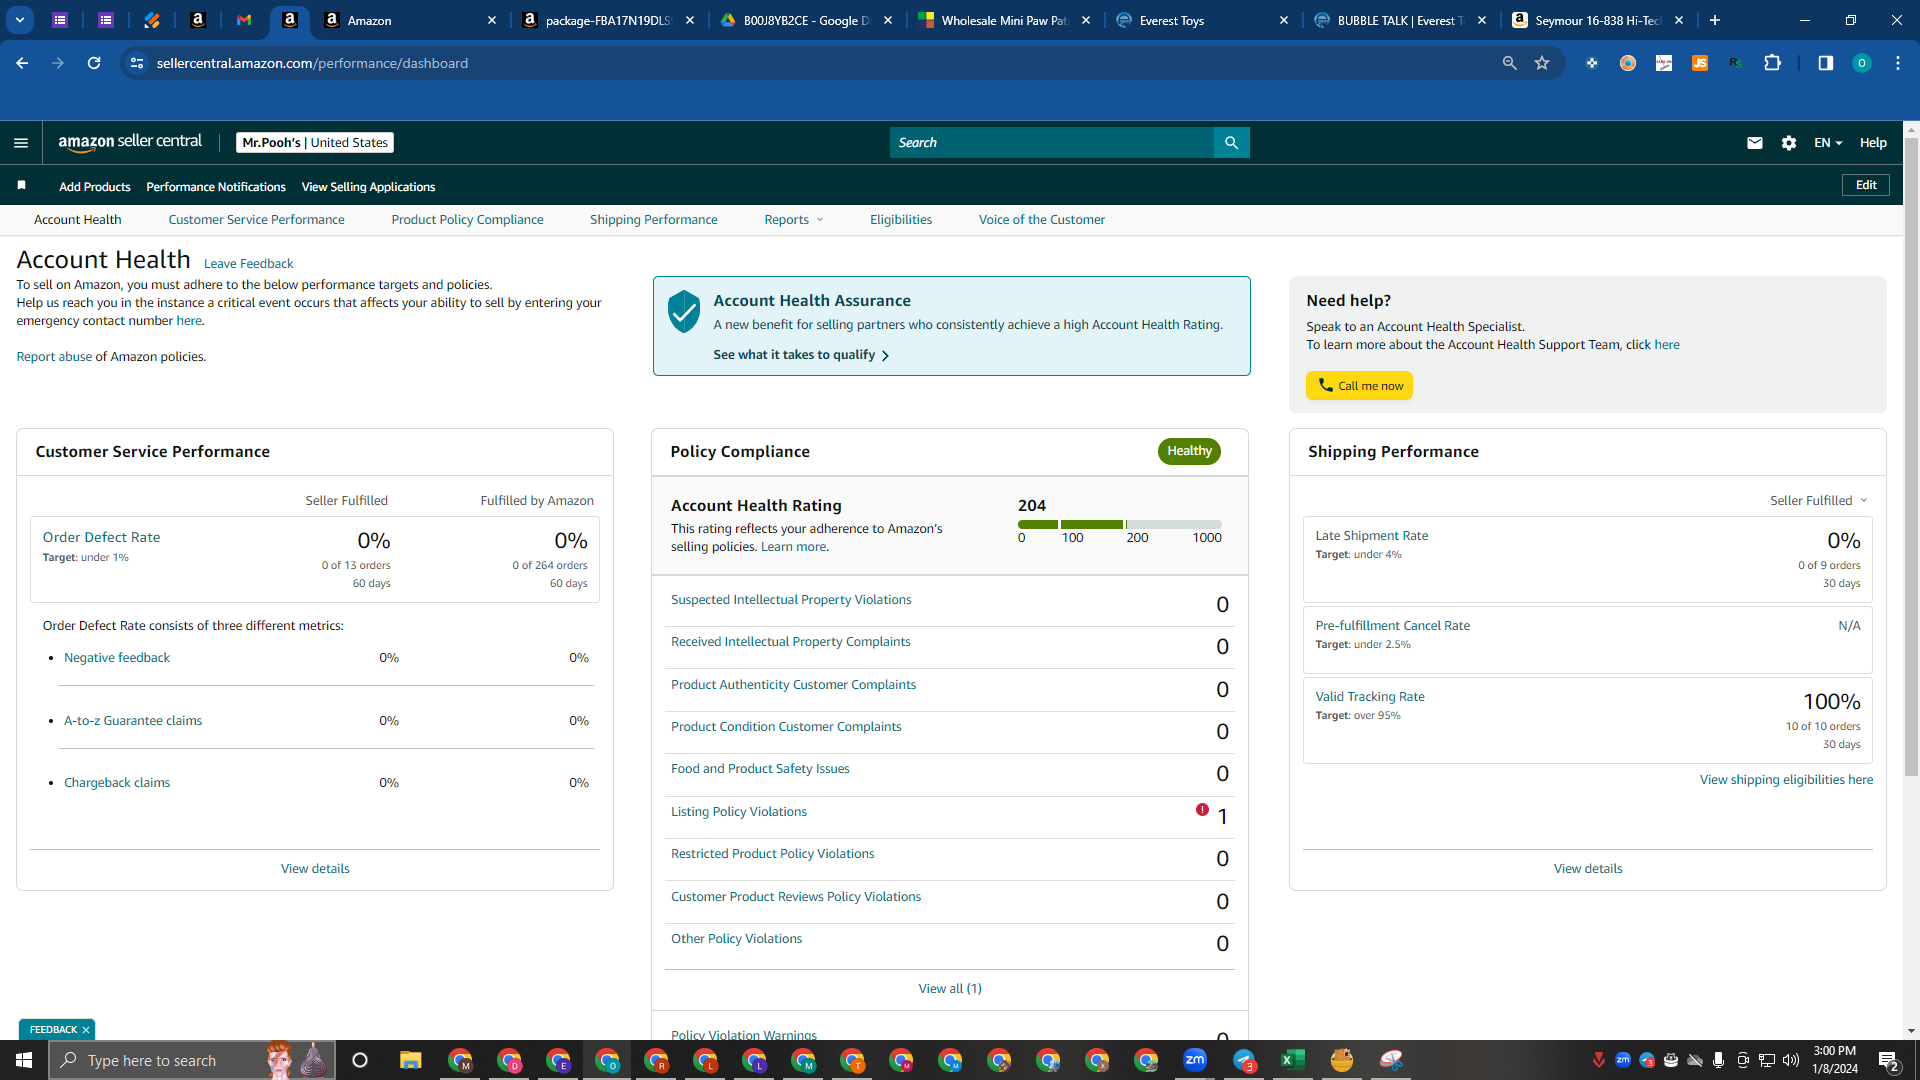Image resolution: width=1920 pixels, height=1080 pixels.
Task: Click the Edit button in the favorites bar
Action: tap(1866, 185)
